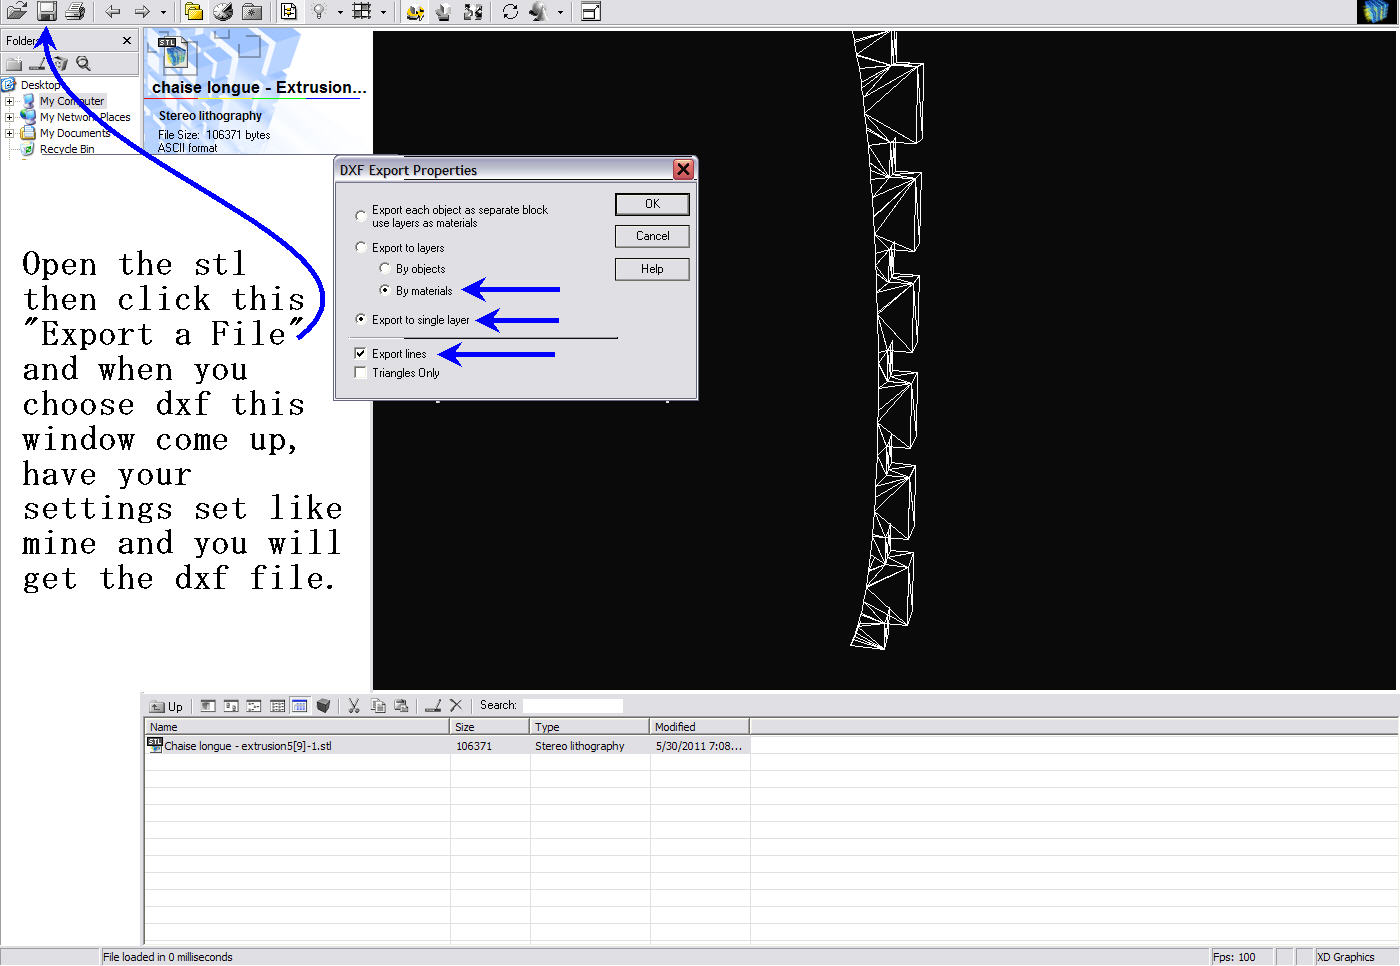Click the Export a File save icon
This screenshot has width=1400, height=966.
pos(47,12)
